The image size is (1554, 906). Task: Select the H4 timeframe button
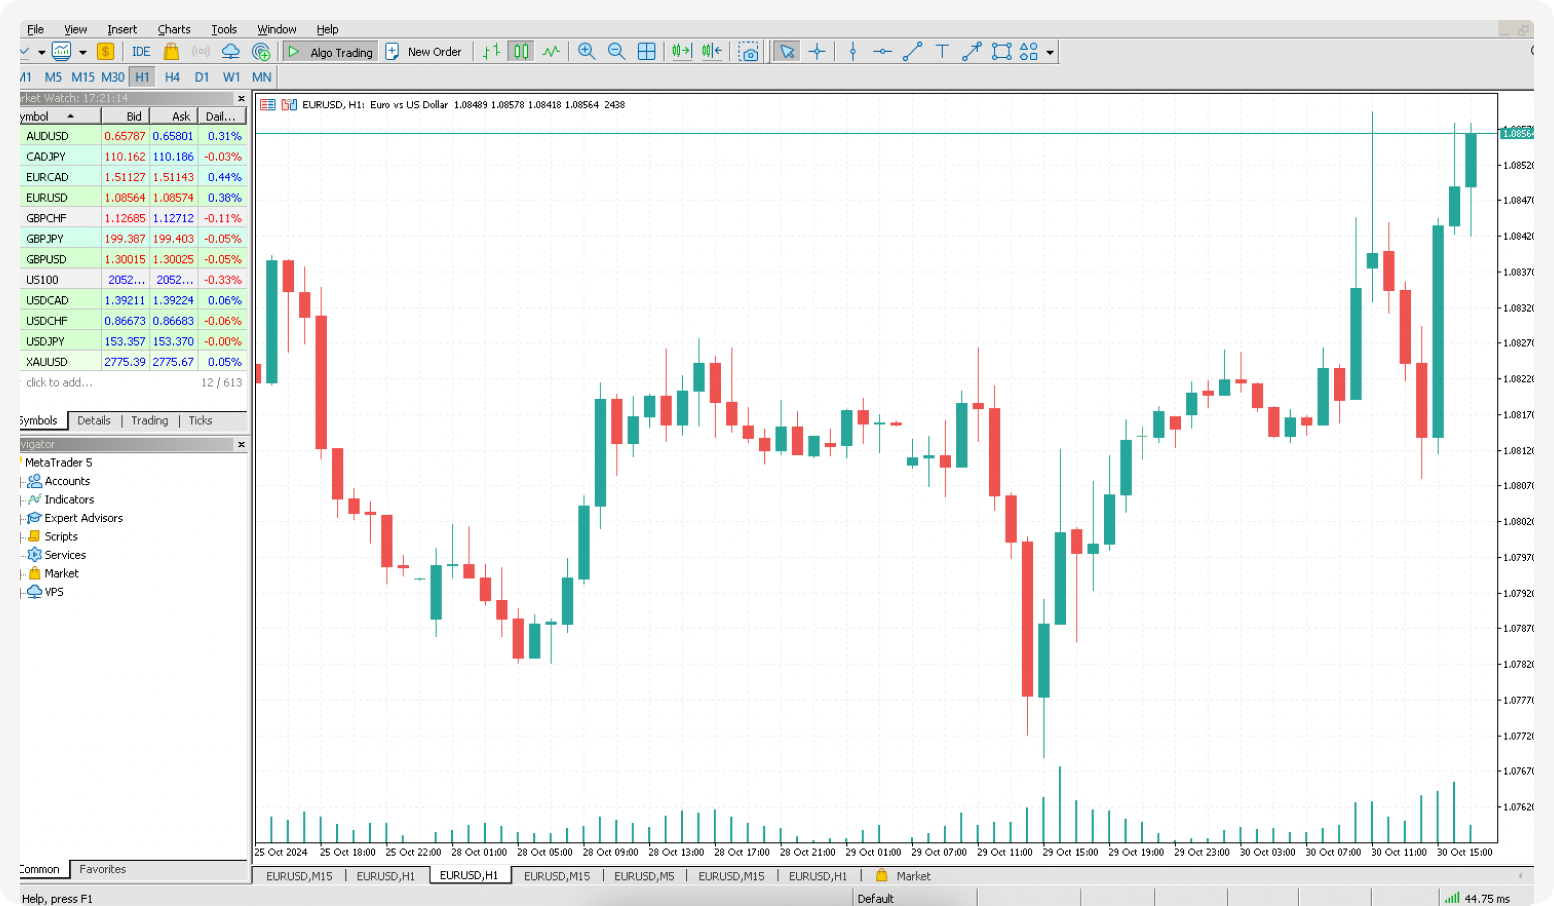pos(172,77)
